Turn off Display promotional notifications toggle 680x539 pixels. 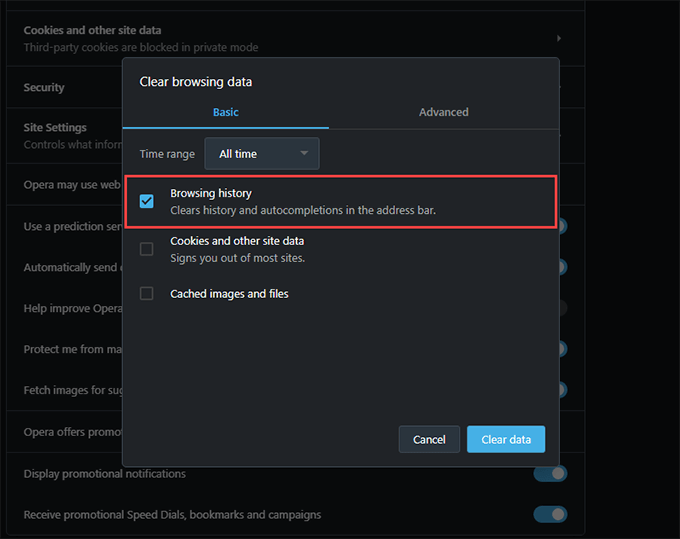551,473
